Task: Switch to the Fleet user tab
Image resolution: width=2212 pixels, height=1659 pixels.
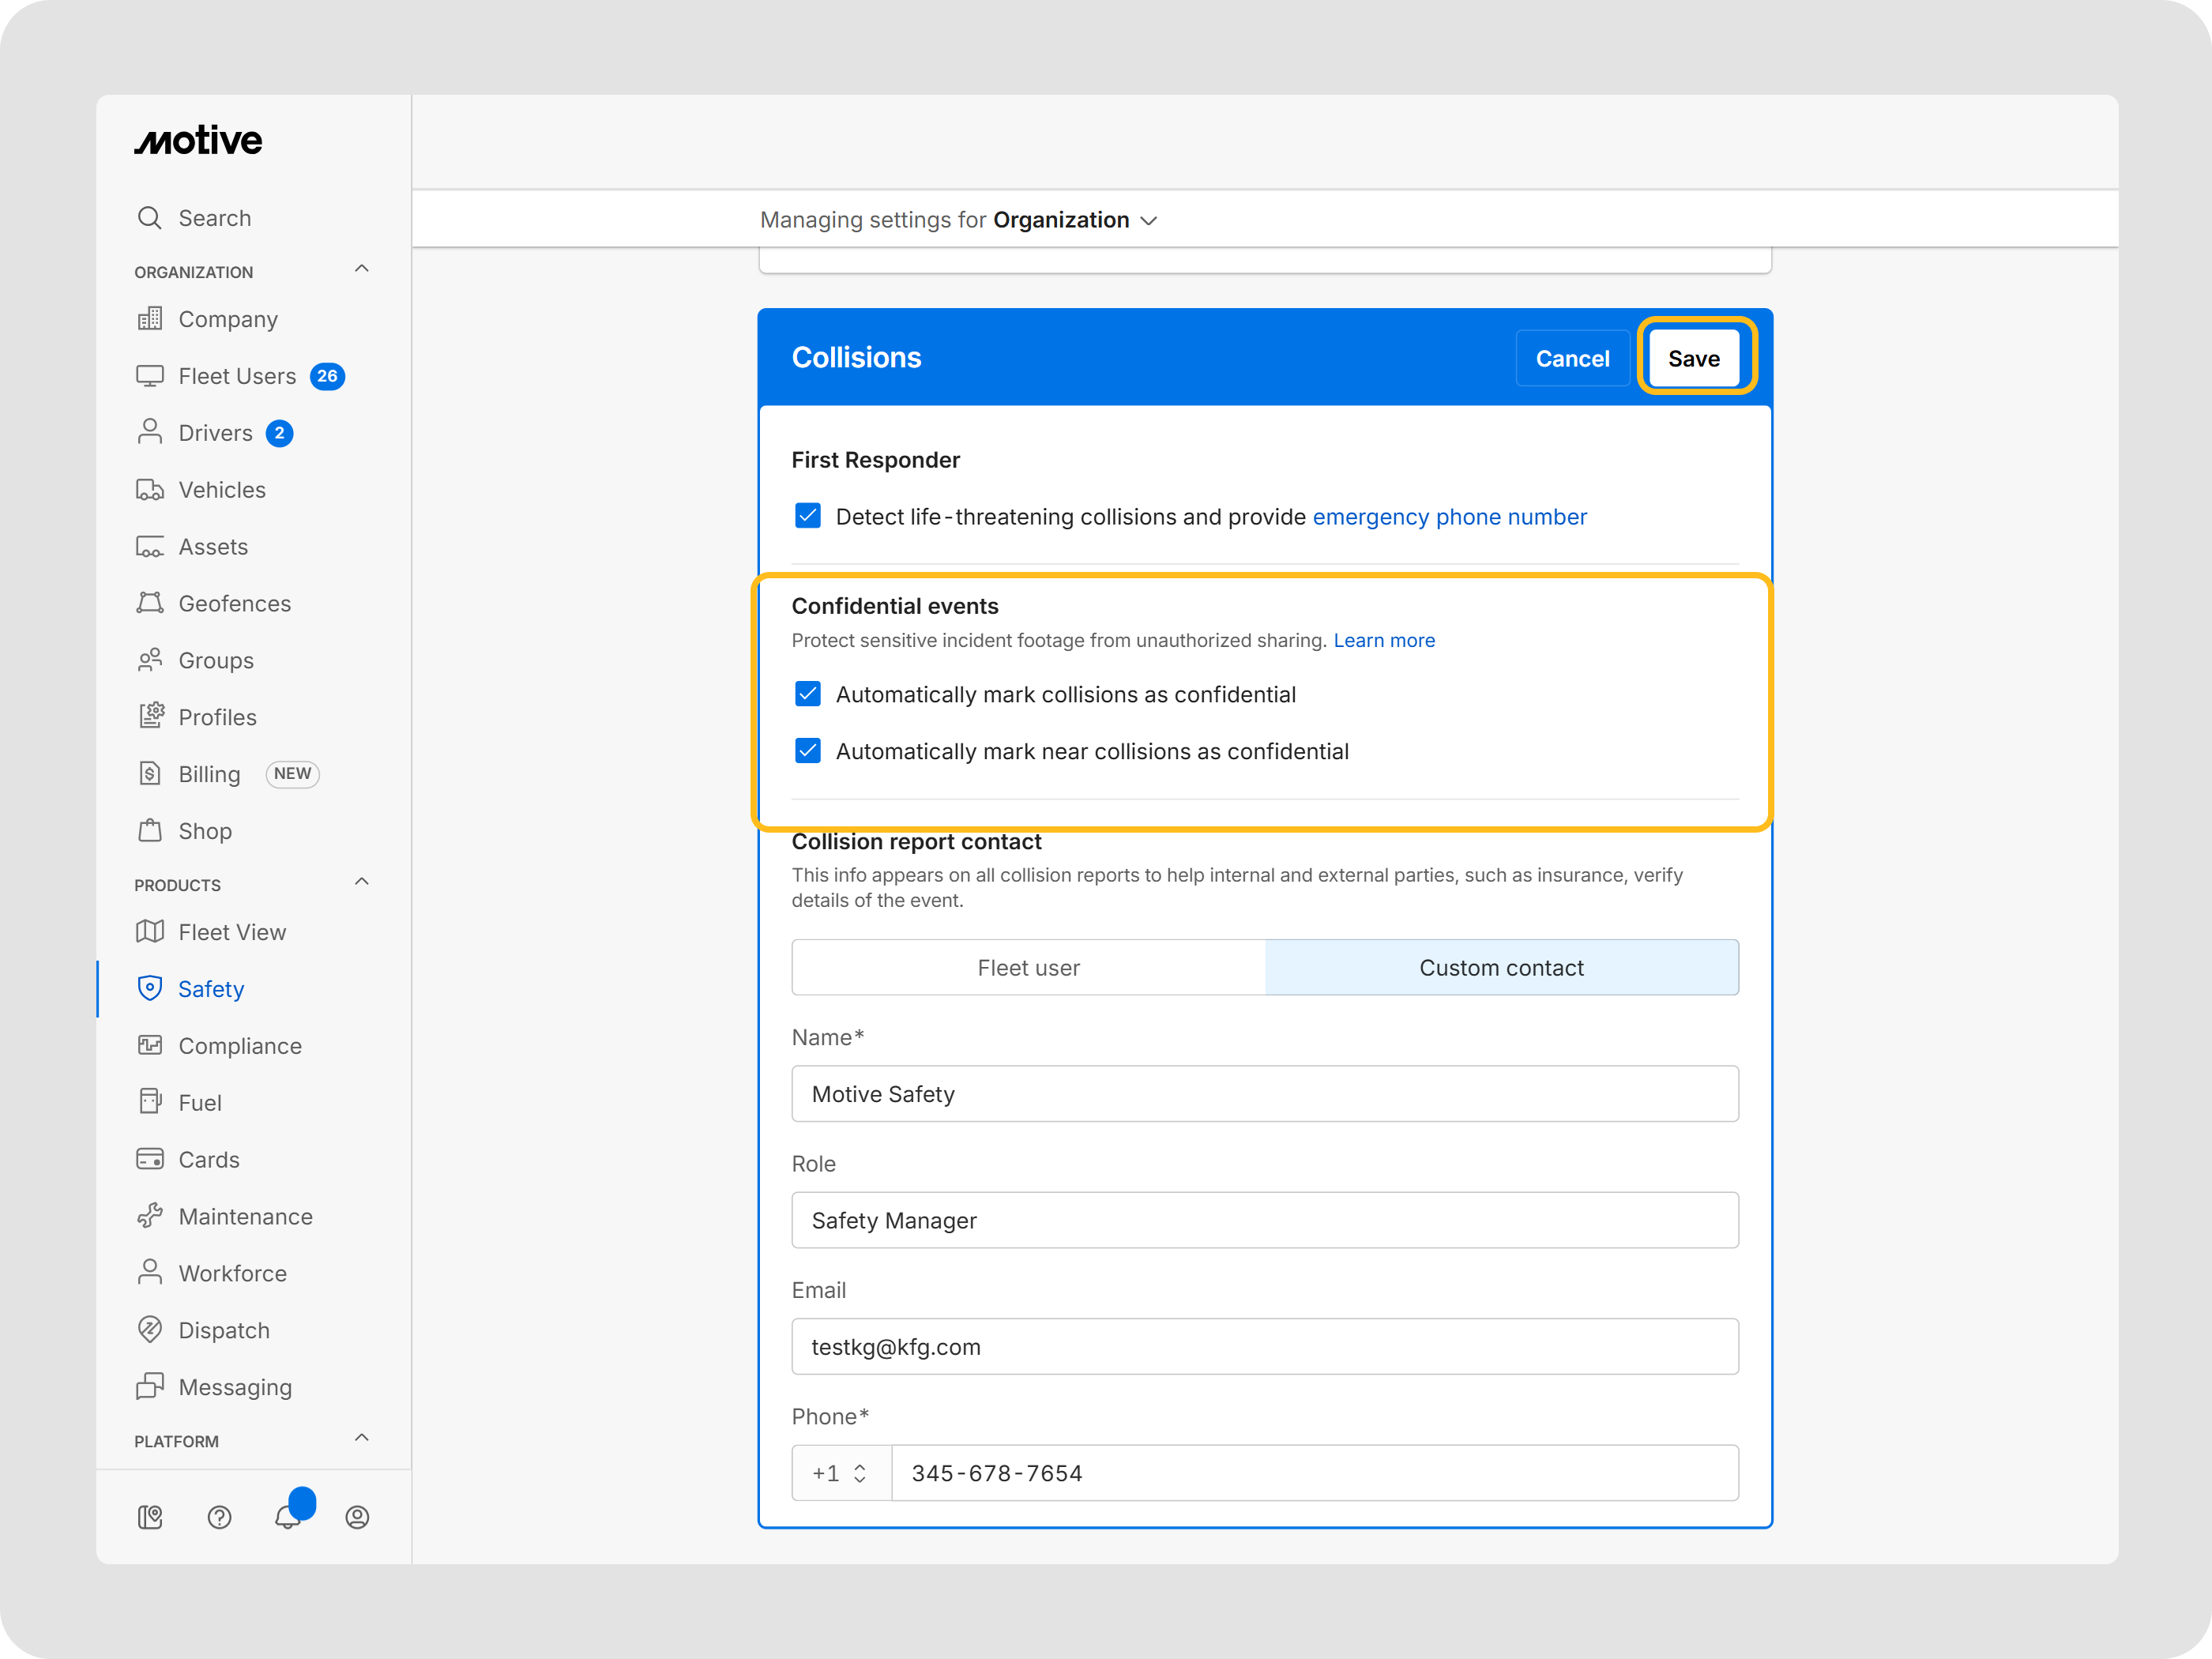Action: coord(1028,967)
